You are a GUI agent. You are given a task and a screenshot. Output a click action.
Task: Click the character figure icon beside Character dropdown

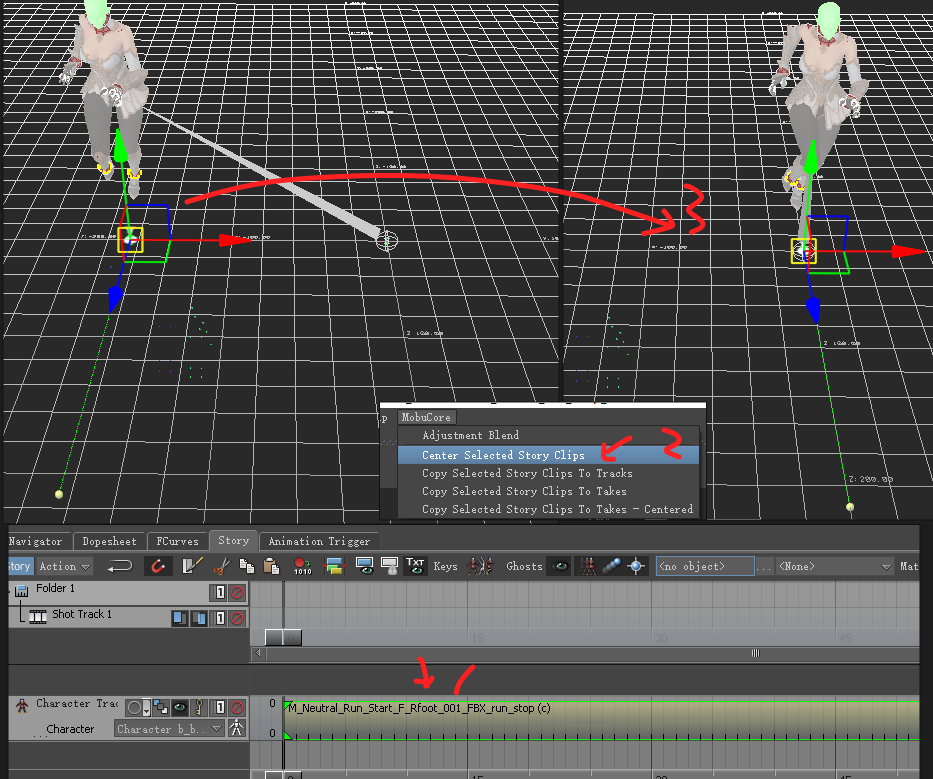tap(237, 729)
